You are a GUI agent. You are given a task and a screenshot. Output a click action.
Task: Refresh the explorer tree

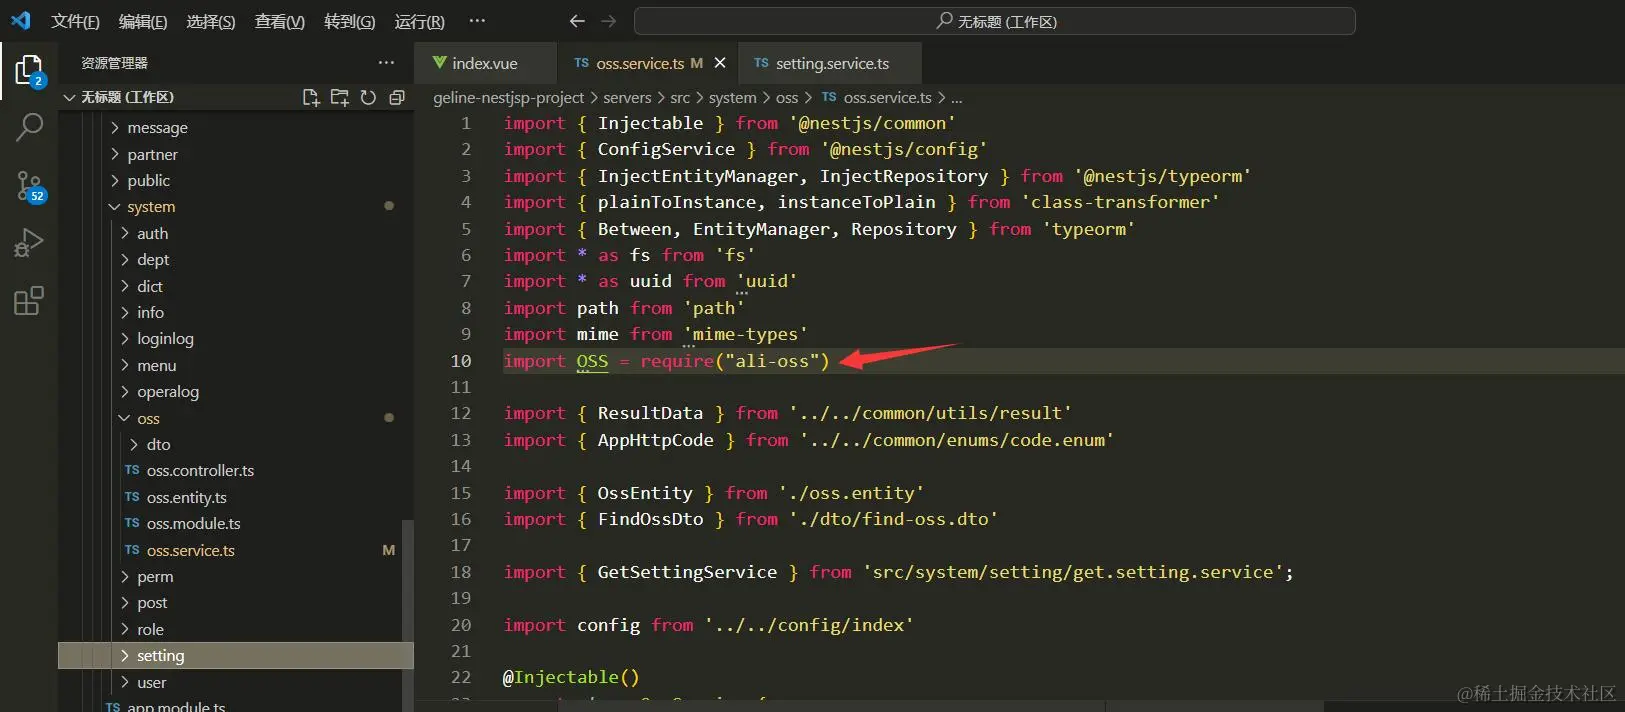coord(368,97)
